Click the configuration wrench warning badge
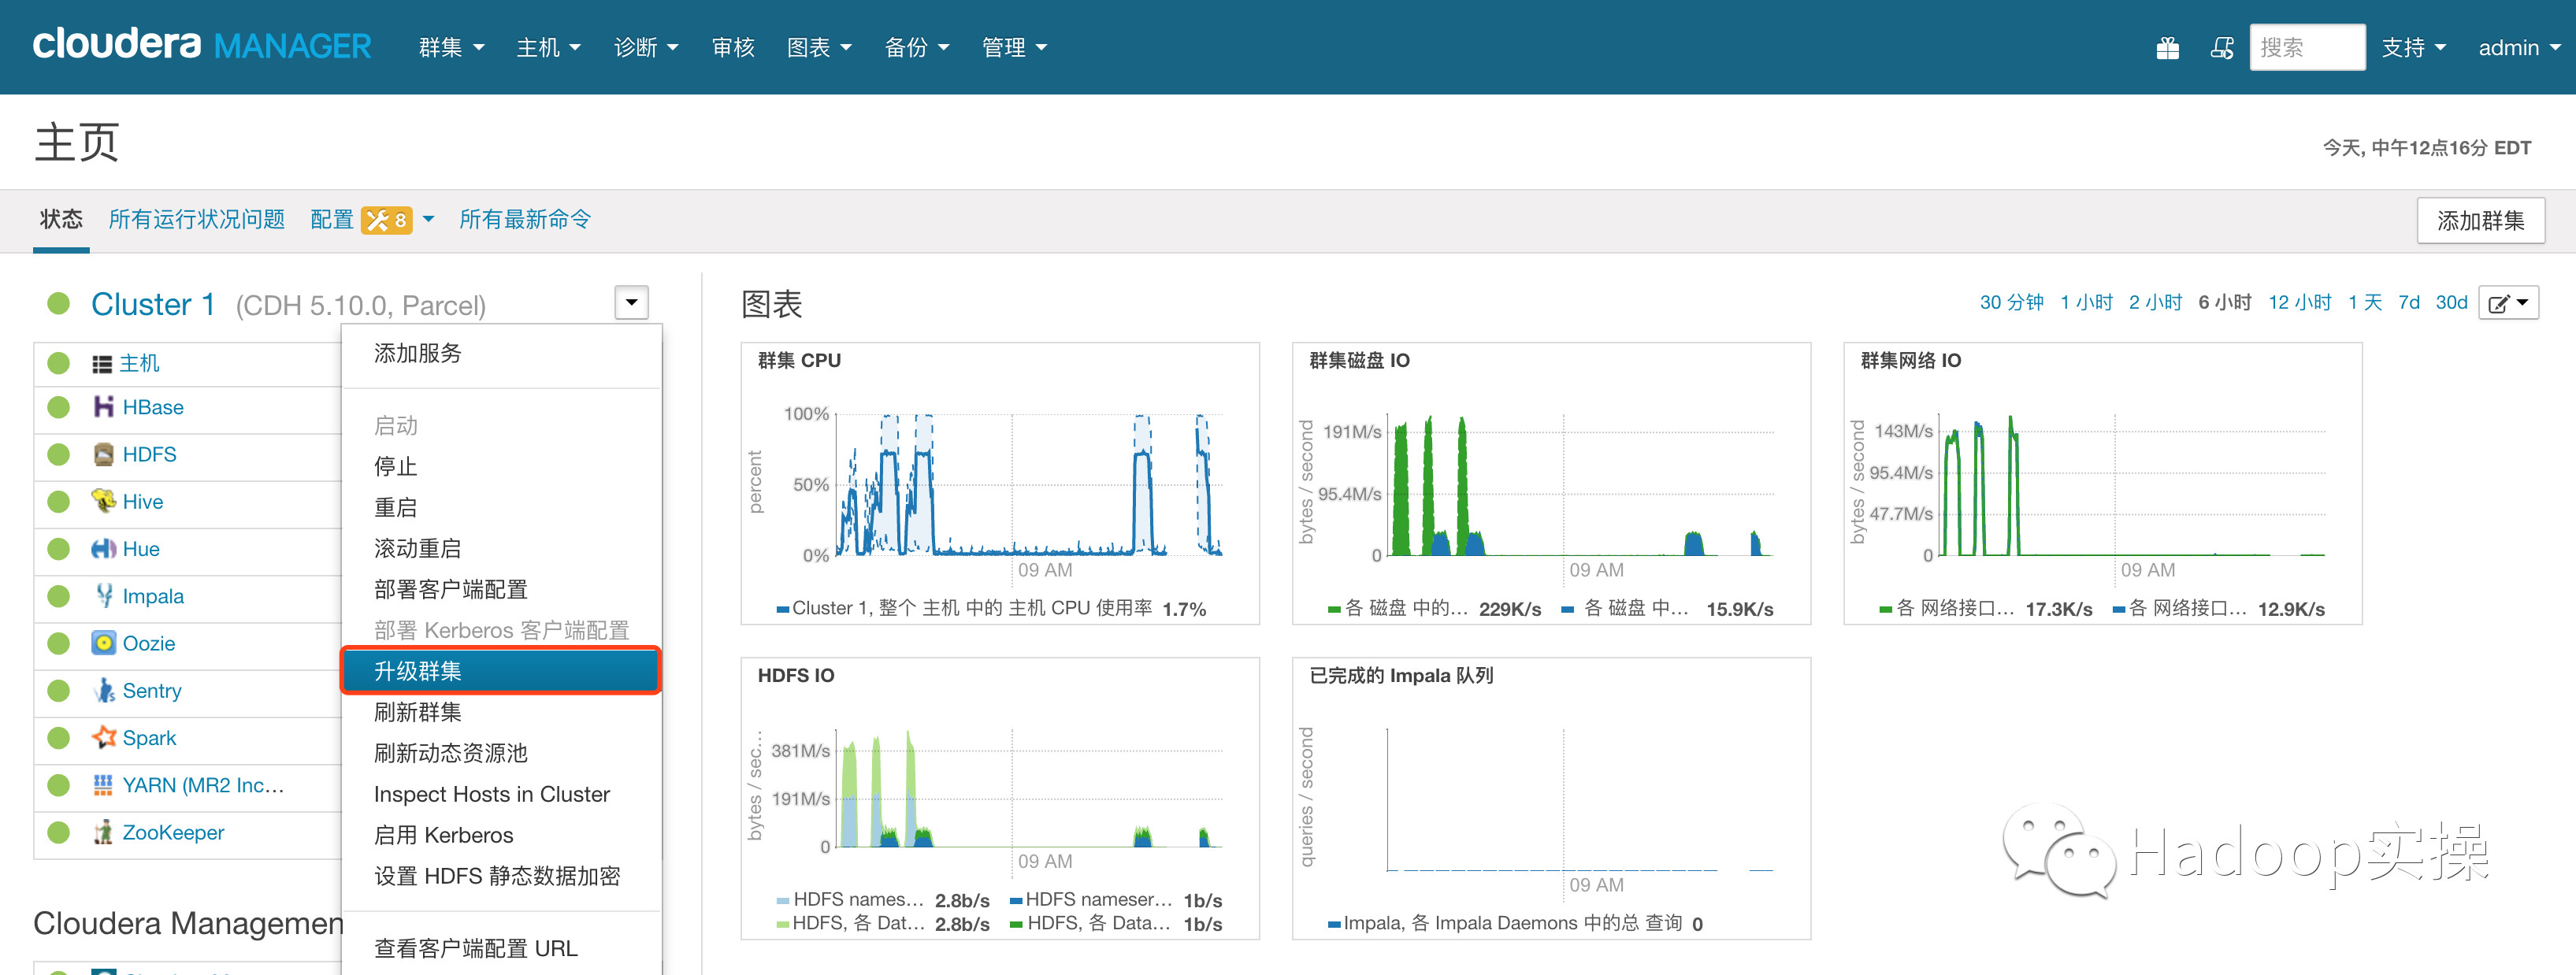 pyautogui.click(x=387, y=220)
